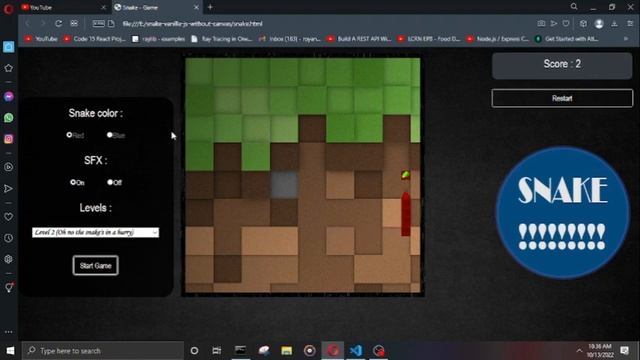
Task: Open the tab search magnifier icon
Action: tap(574, 7)
